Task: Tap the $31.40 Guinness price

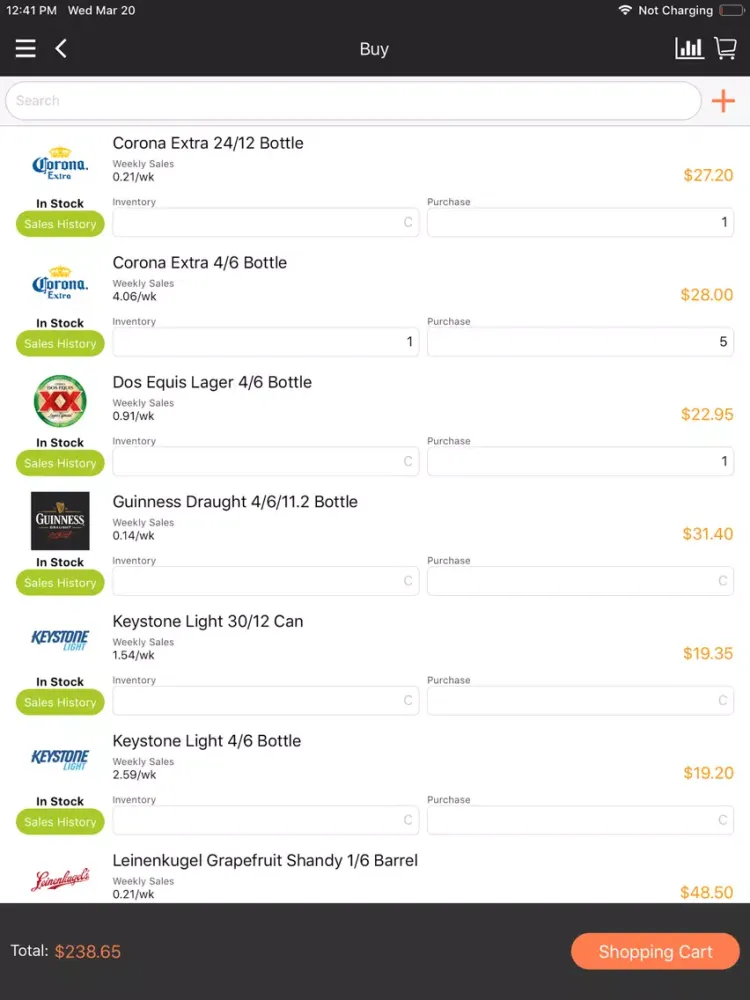Action: (x=707, y=534)
